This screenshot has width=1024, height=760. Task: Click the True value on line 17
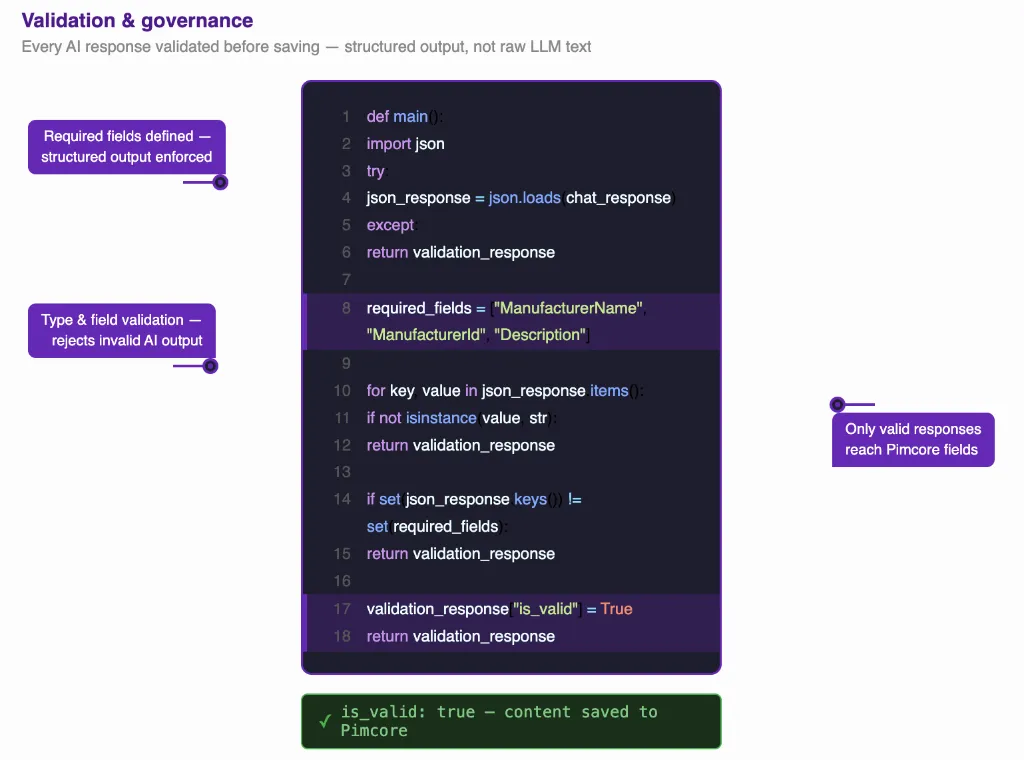[616, 609]
